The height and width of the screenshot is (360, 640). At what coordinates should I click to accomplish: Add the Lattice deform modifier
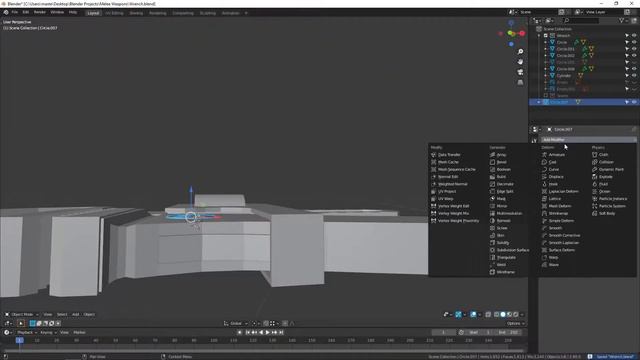(551, 199)
